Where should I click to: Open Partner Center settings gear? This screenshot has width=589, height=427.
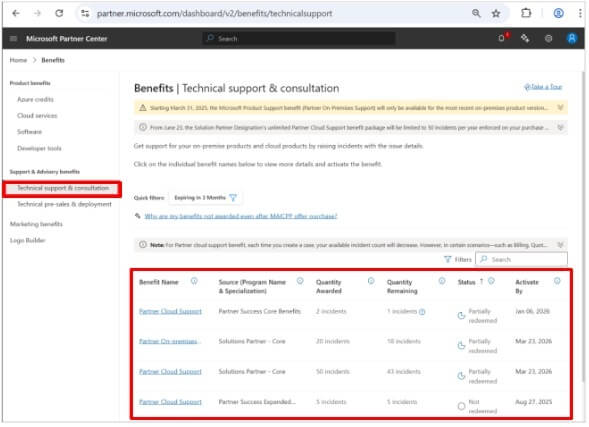click(548, 38)
